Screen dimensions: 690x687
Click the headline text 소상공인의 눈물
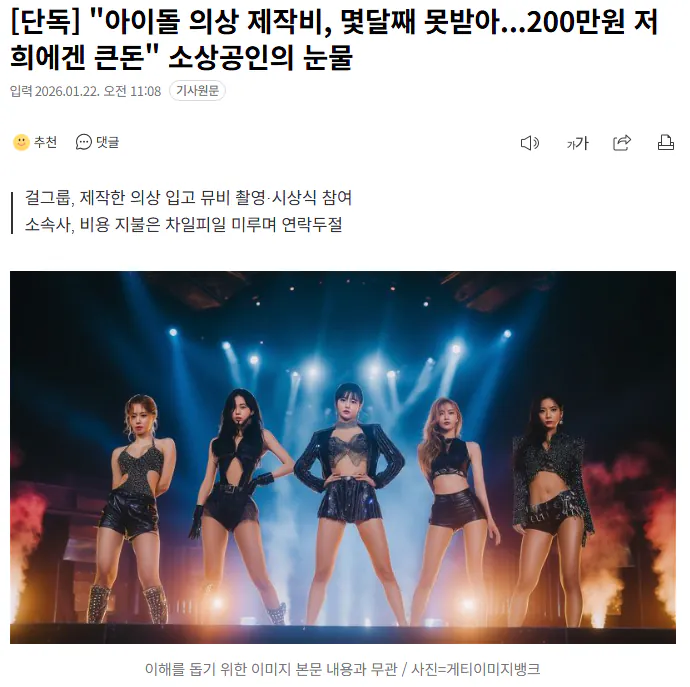point(261,57)
